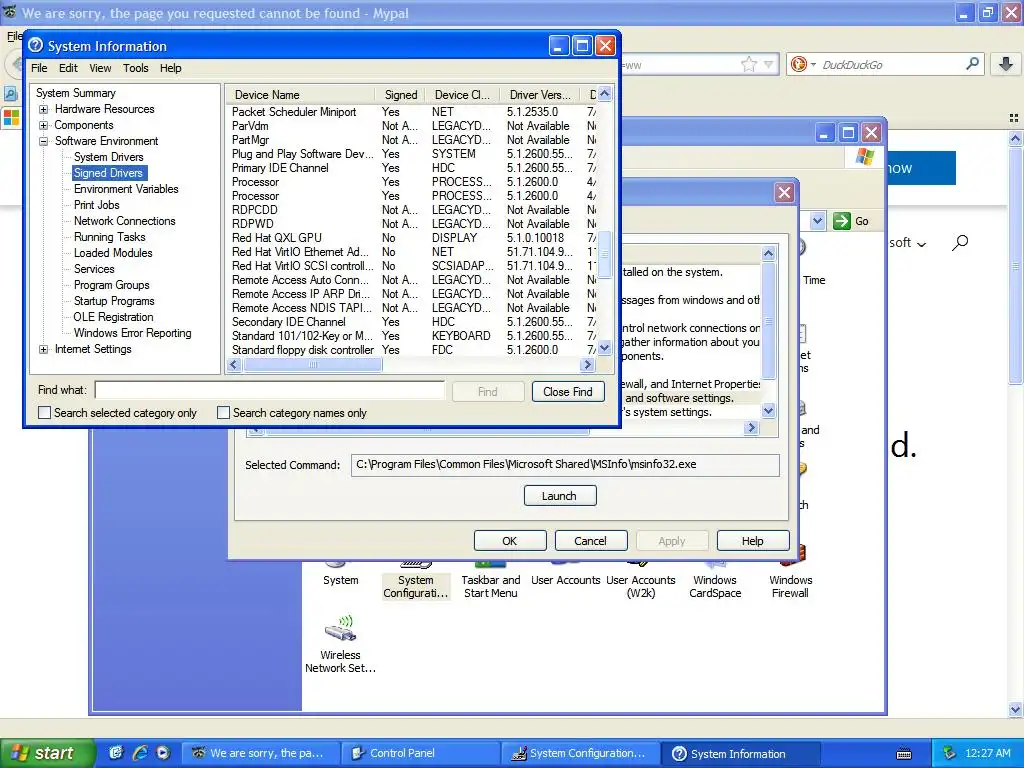The image size is (1024, 768).
Task: Click the search magnifier in Mypal search box
Action: (x=972, y=64)
